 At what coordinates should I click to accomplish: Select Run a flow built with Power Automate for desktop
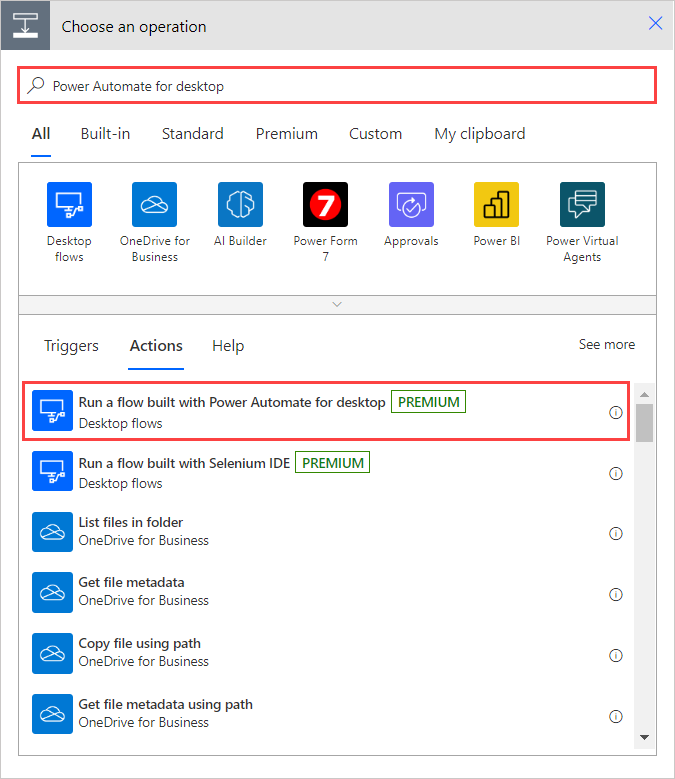(x=326, y=411)
